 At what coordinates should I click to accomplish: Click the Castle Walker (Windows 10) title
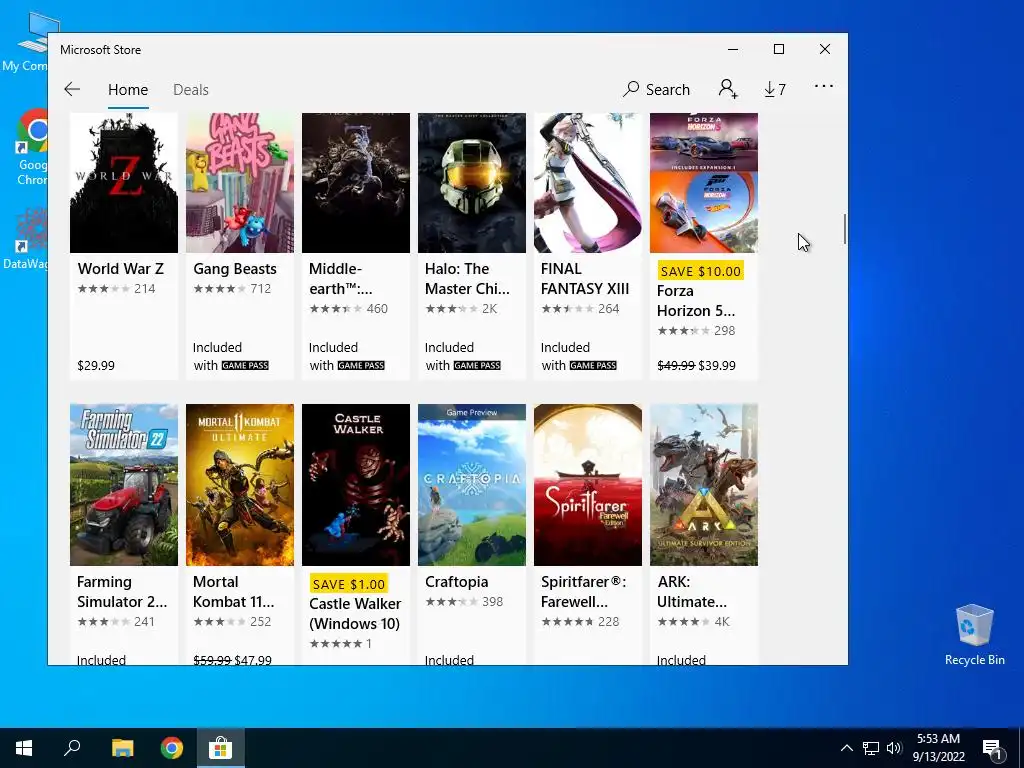point(355,614)
